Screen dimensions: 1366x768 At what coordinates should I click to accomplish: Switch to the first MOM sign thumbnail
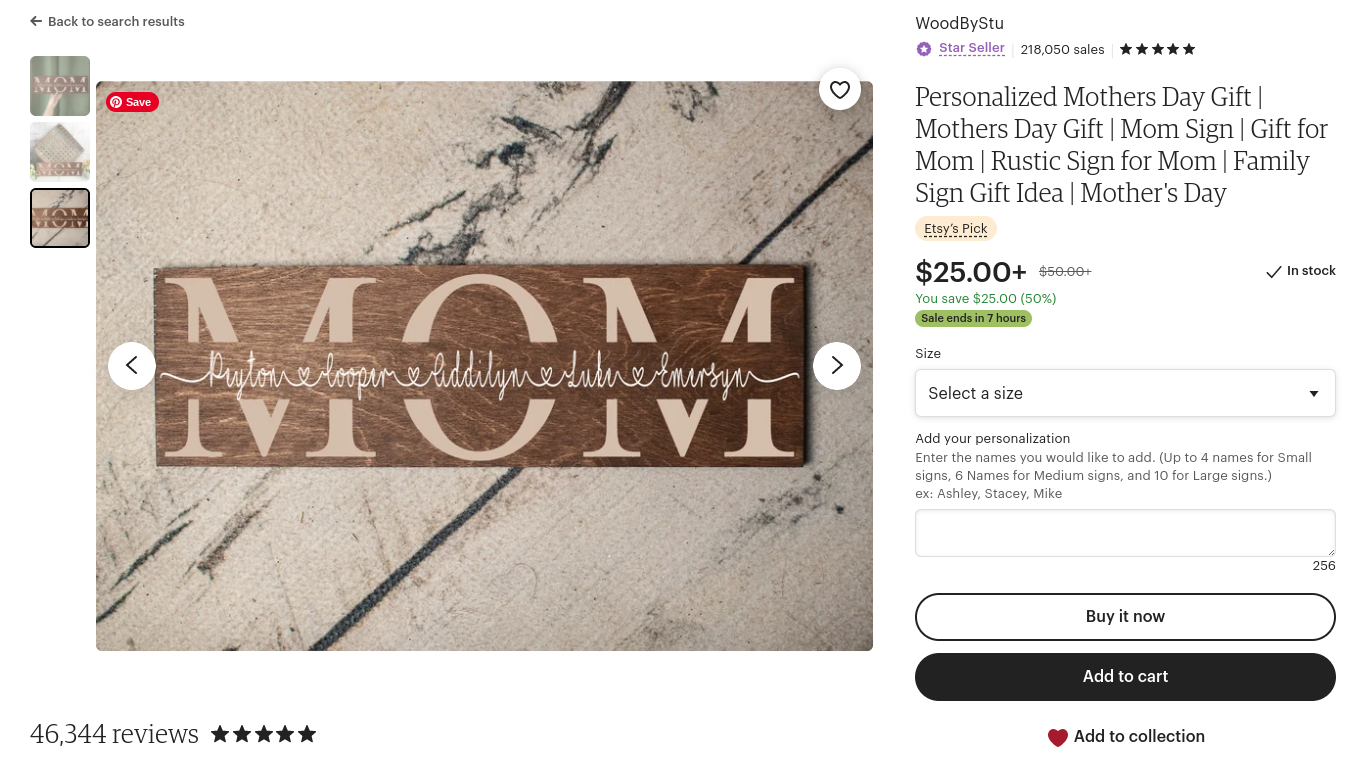click(x=59, y=85)
